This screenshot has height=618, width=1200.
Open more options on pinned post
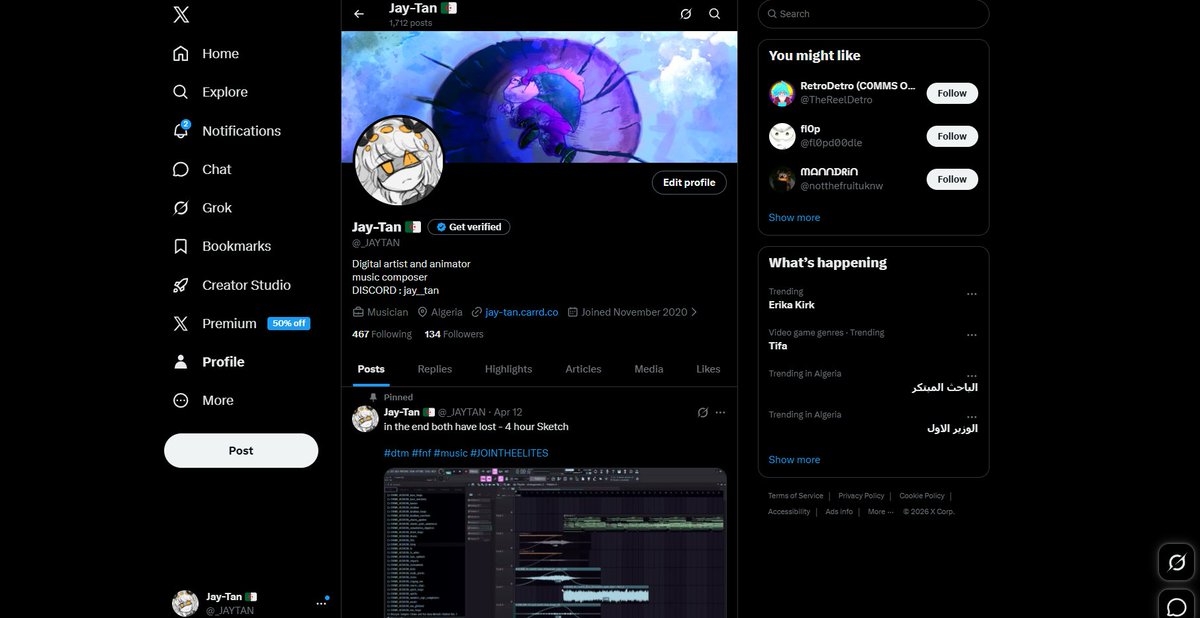point(720,412)
